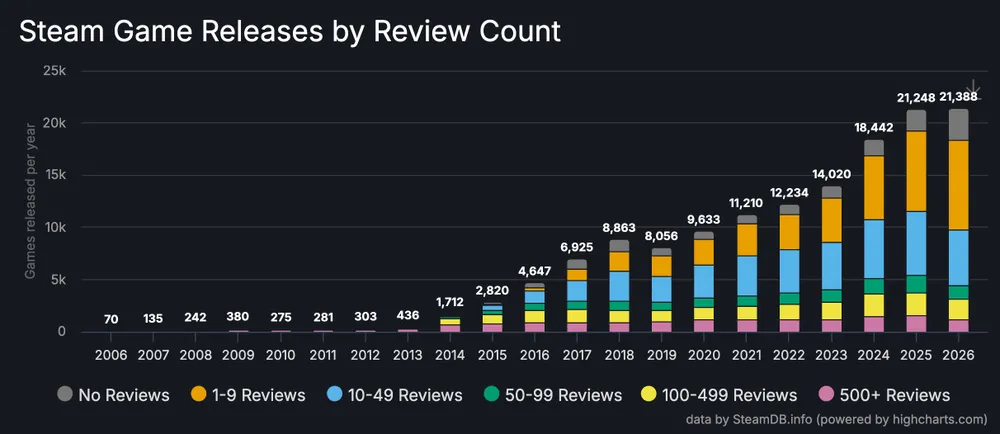Image resolution: width=1000 pixels, height=434 pixels.
Task: Select the orange 1-9 Reviews segment for 2021
Action: (x=748, y=240)
